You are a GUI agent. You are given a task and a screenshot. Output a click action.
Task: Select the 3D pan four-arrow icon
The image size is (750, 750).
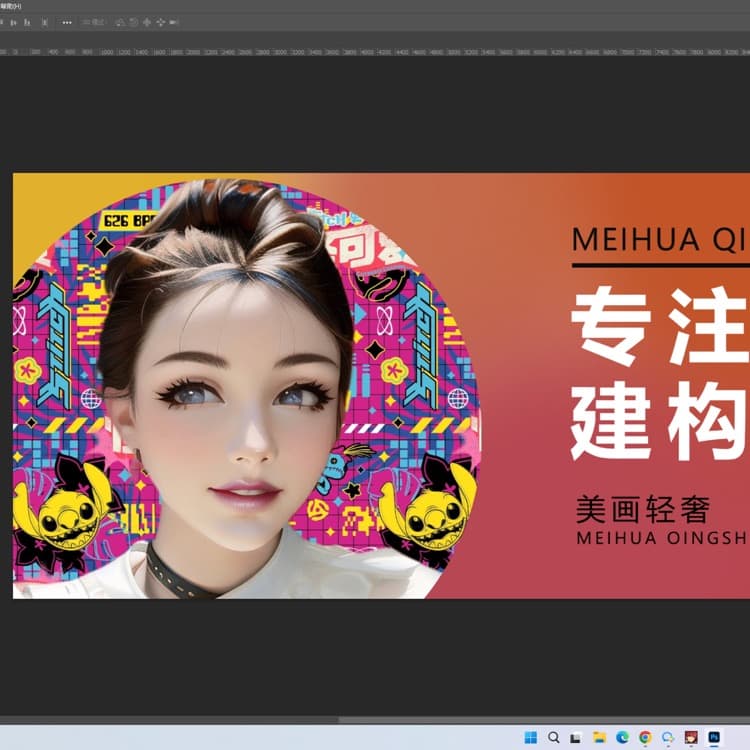[x=147, y=22]
